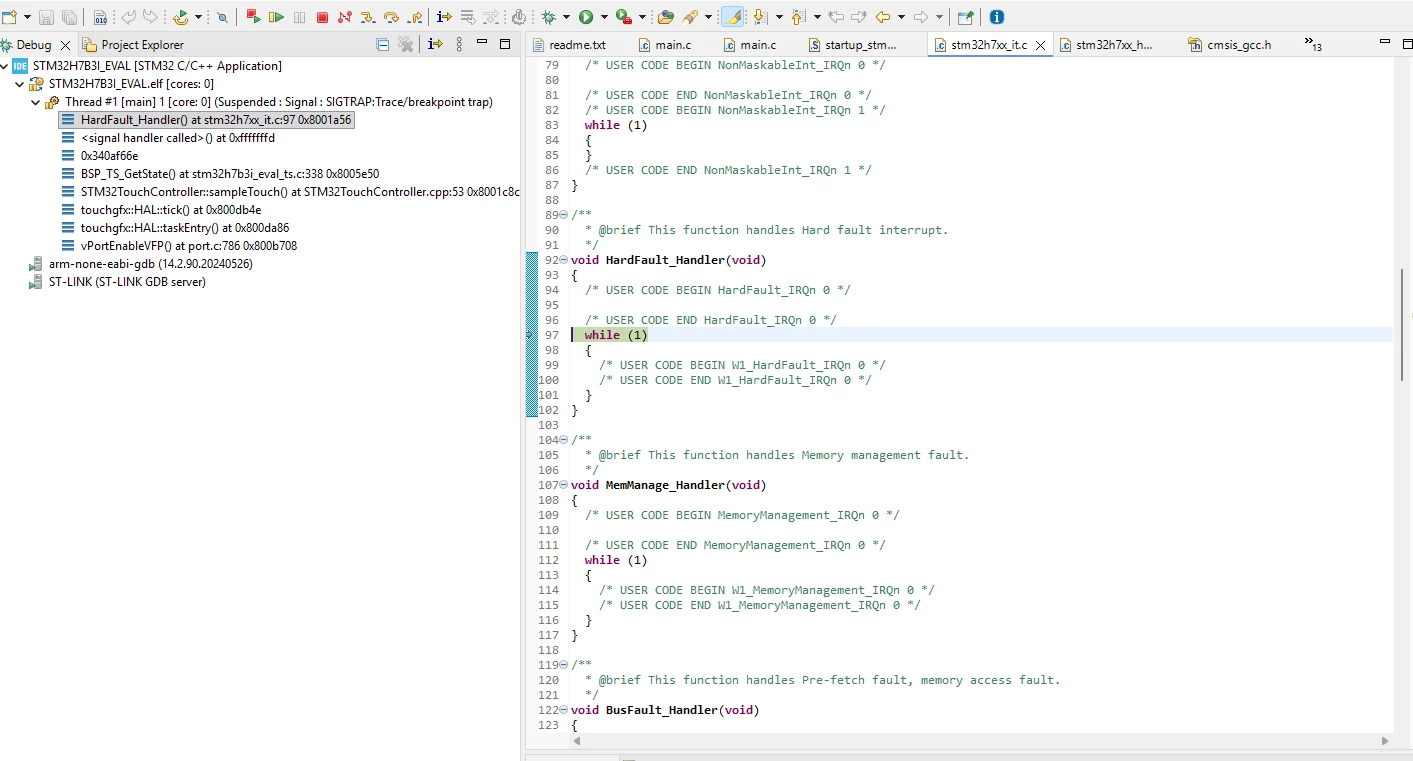Collapse Thread #1 tree node
This screenshot has height=761, width=1413.
pos(35,102)
